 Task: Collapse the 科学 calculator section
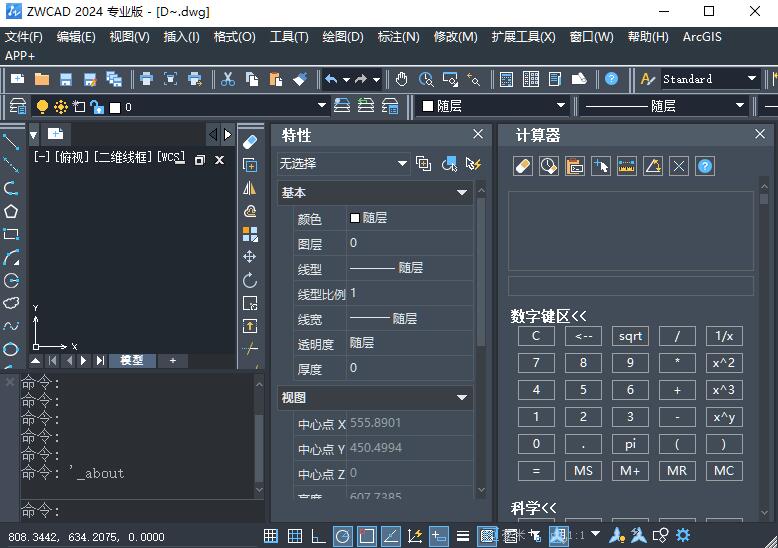[533, 508]
